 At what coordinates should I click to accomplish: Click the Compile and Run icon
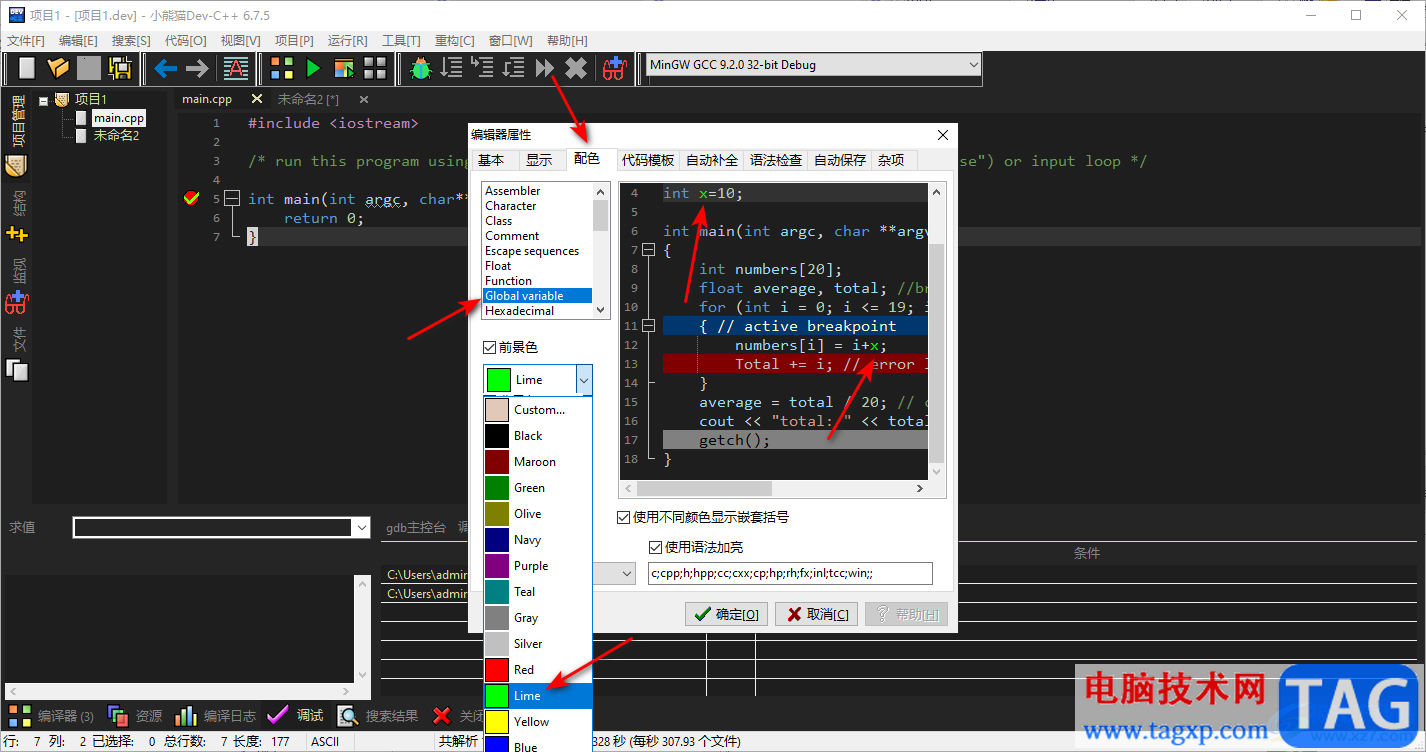tap(344, 68)
